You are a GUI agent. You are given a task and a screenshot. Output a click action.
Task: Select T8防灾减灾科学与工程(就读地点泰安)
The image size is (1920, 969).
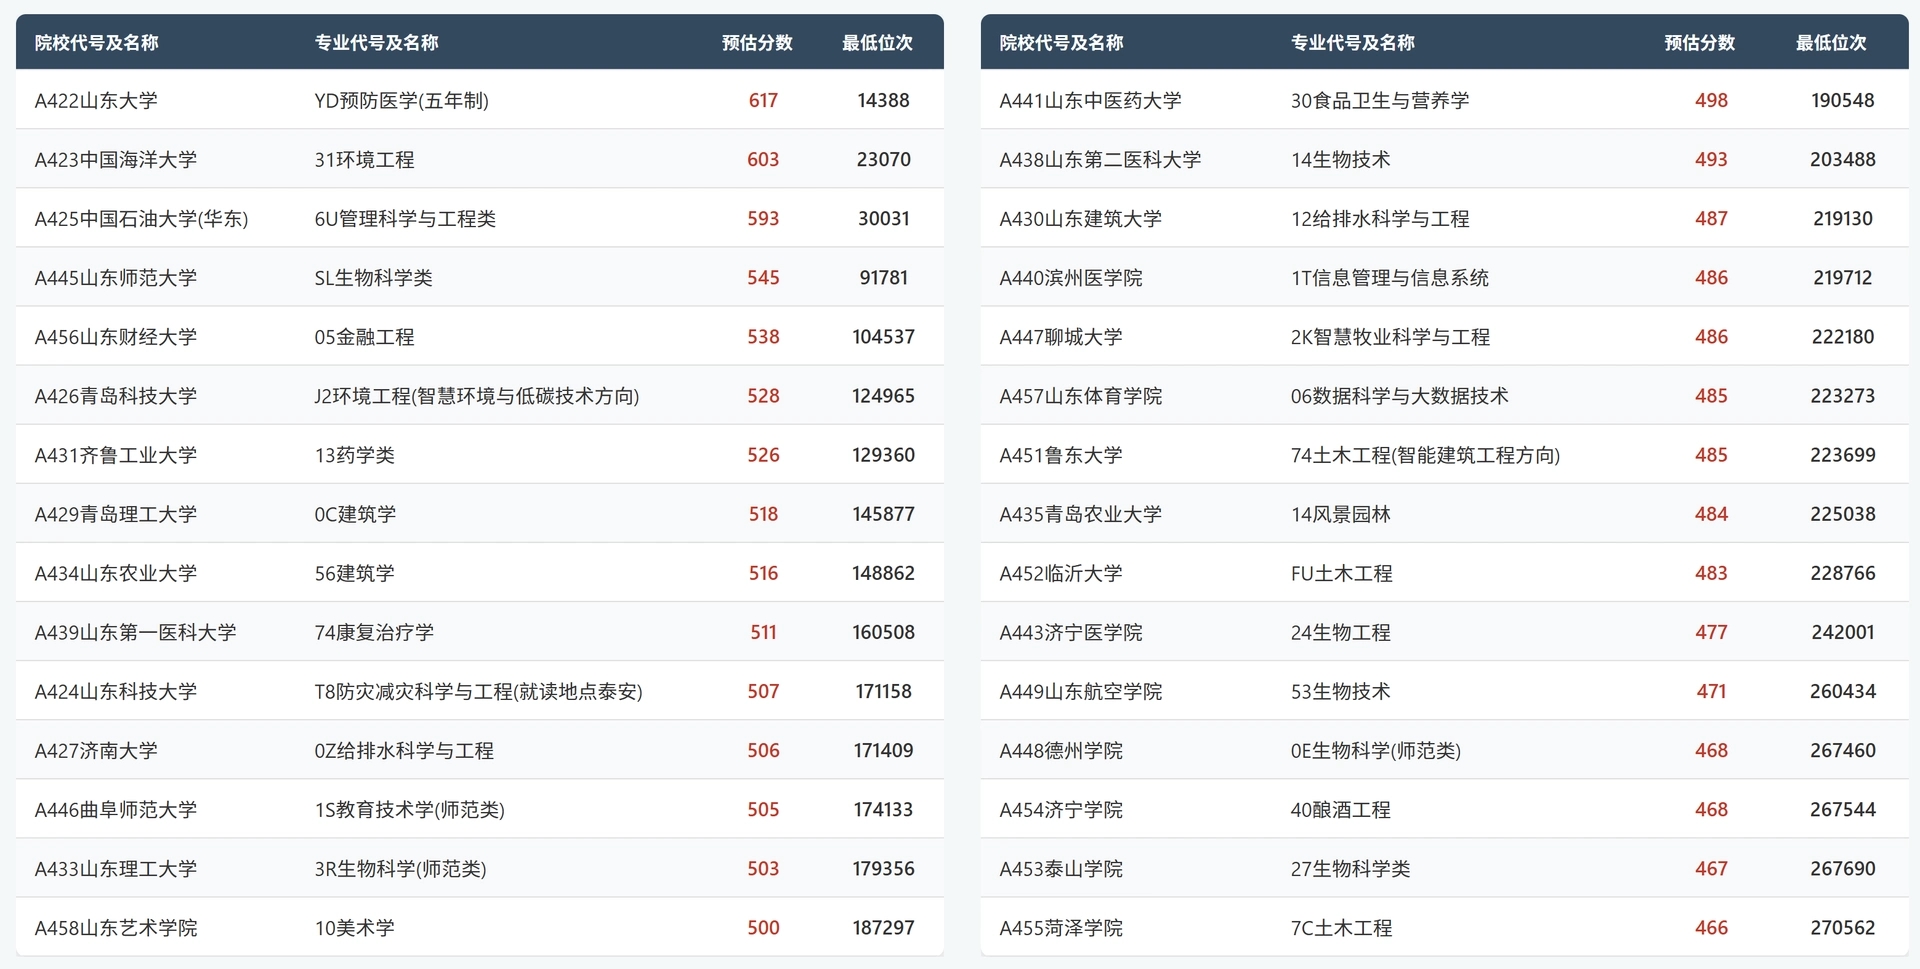pos(478,690)
